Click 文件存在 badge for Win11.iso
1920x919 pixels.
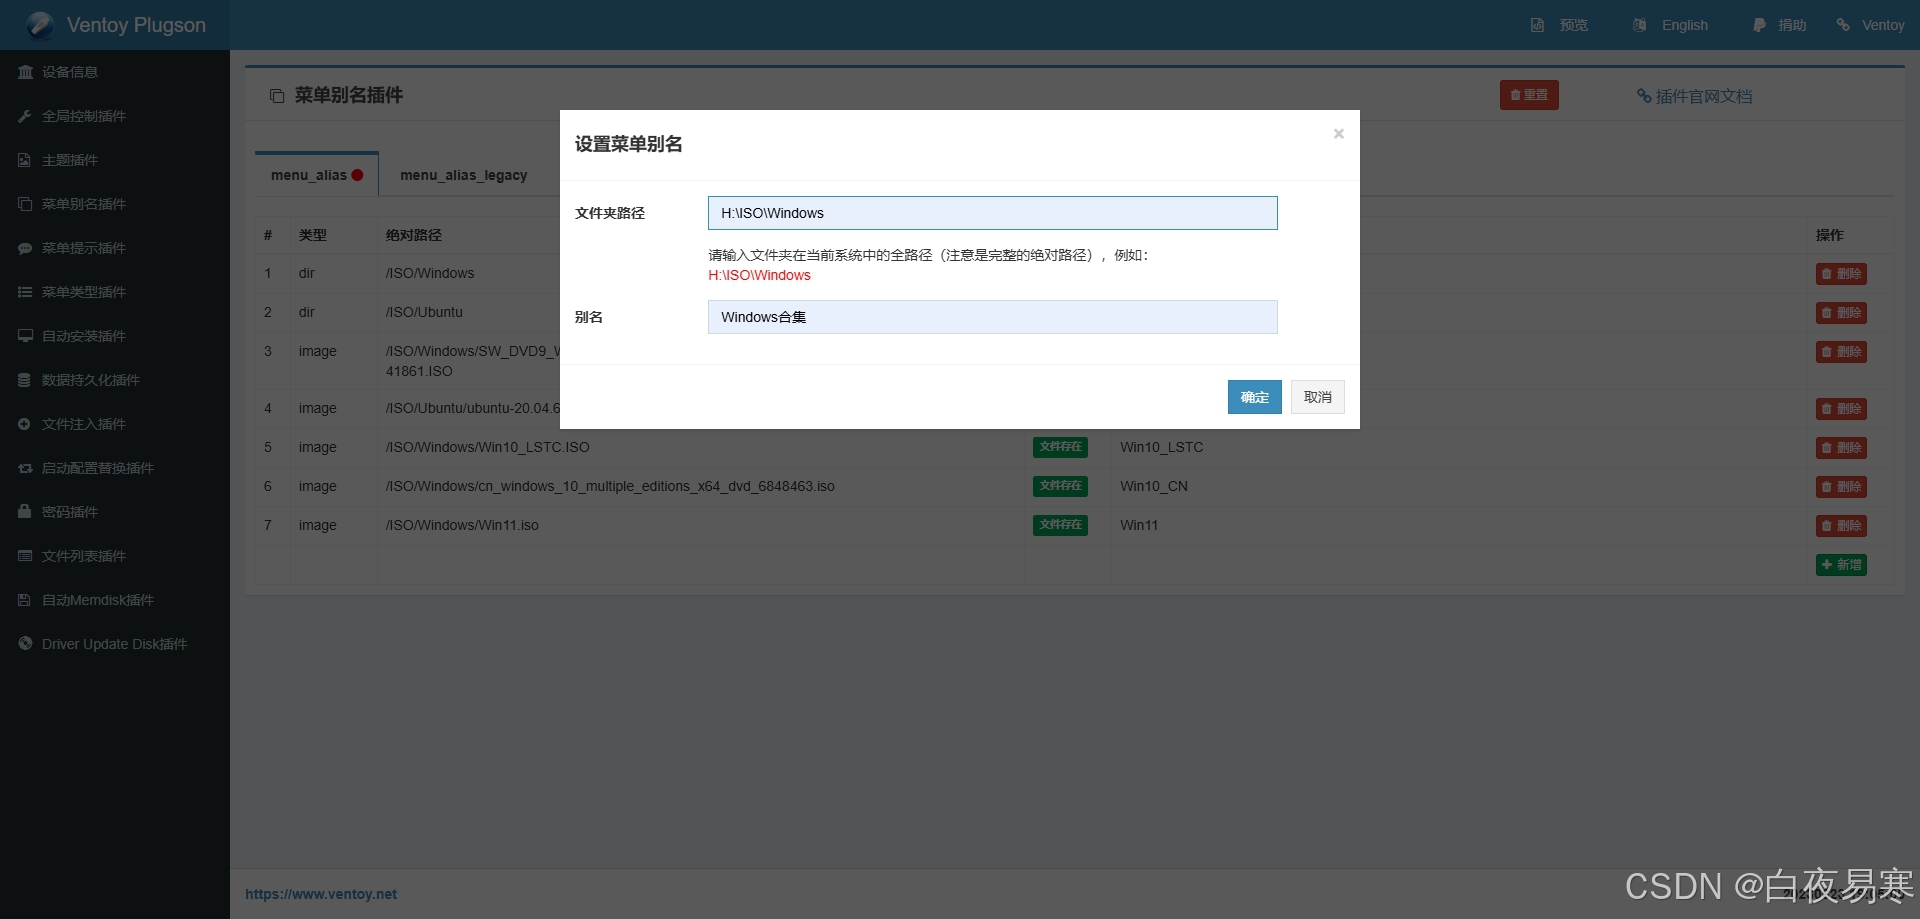point(1060,525)
